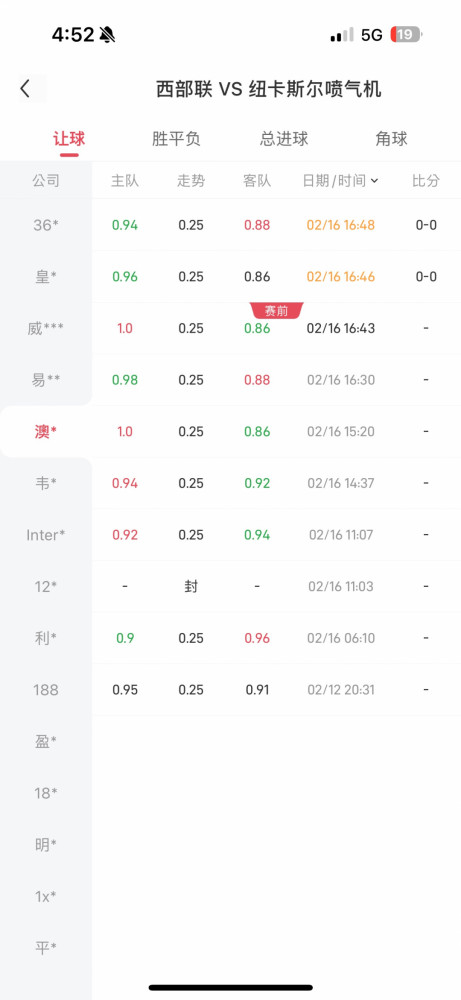Screen dimensions: 461x1000
Task: Select company 平* in sidebar
Action: pos(46,948)
